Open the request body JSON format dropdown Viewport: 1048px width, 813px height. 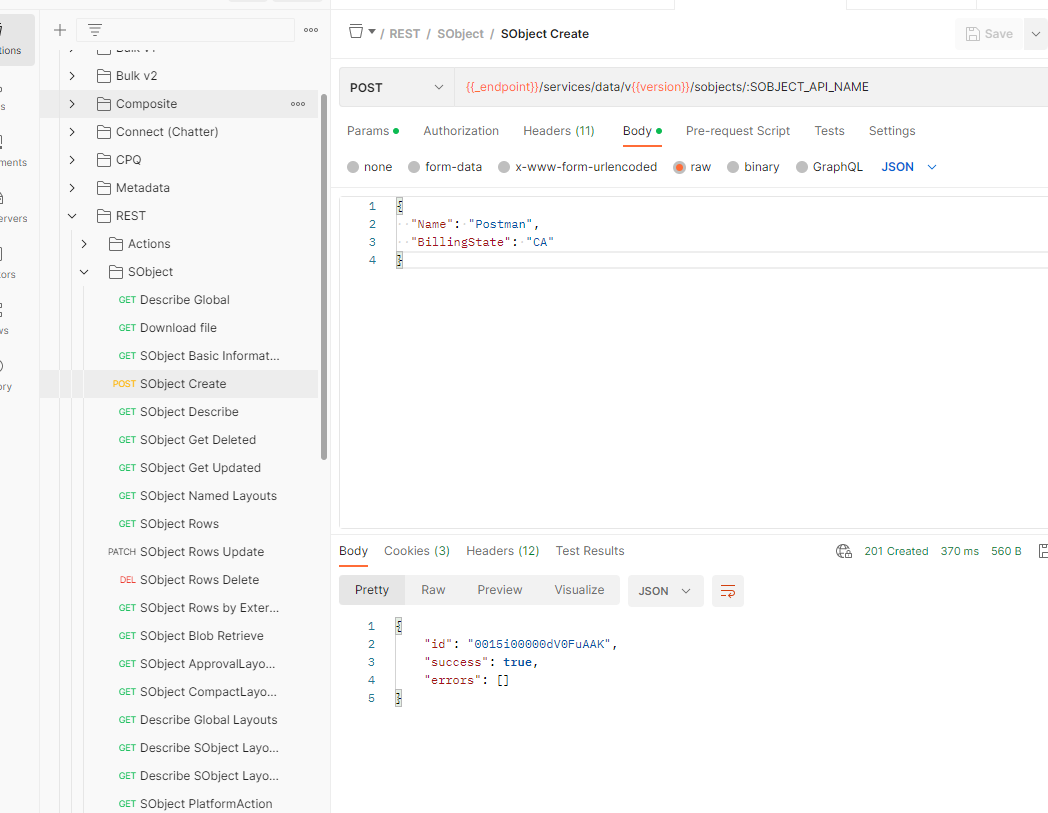click(x=909, y=167)
